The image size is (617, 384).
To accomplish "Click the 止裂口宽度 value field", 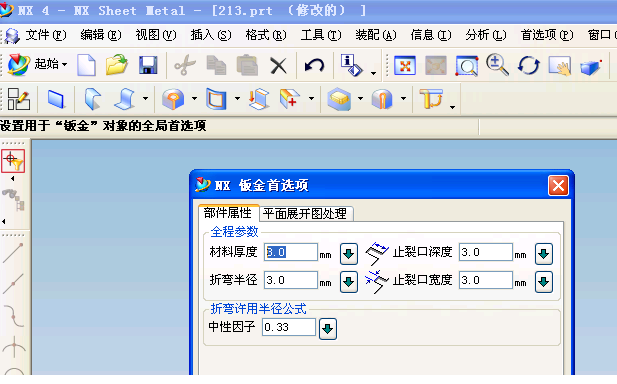I will (486, 280).
